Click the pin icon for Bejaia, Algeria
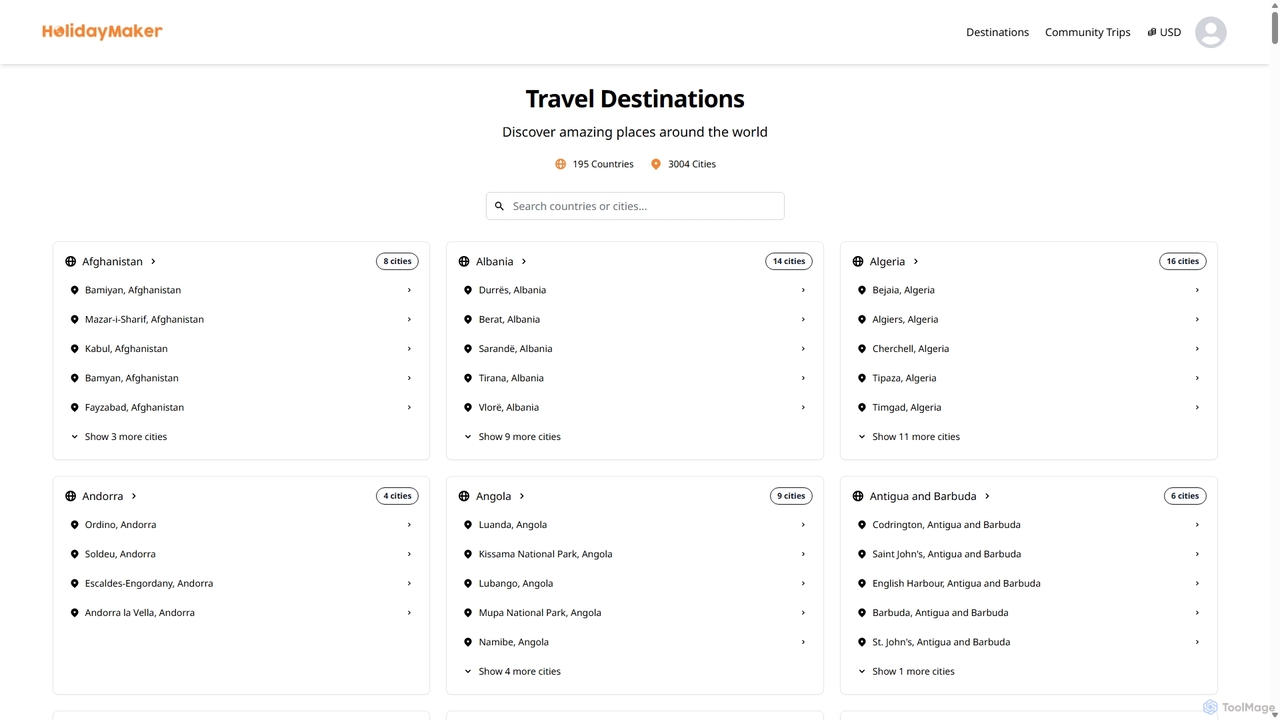This screenshot has width=1280, height=720. [862, 290]
